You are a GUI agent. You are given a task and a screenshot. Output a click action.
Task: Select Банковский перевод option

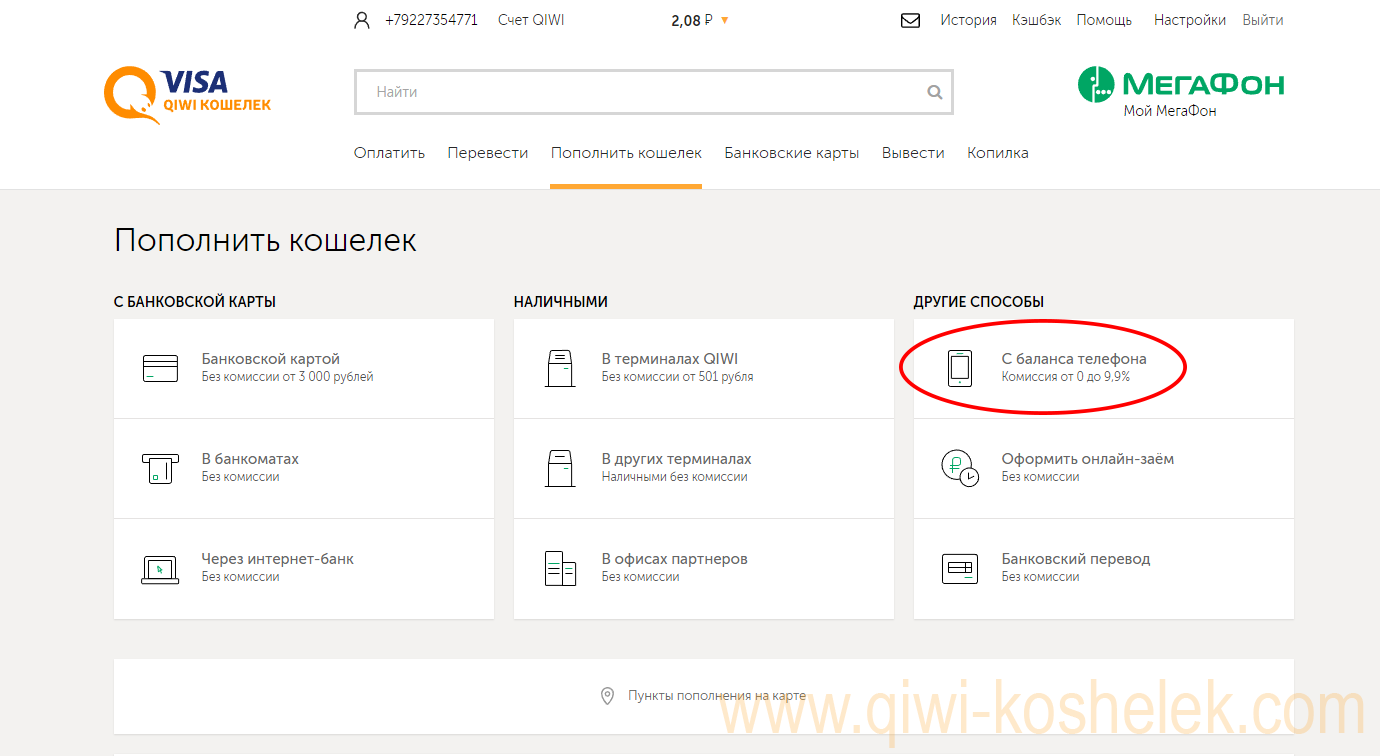1104,568
